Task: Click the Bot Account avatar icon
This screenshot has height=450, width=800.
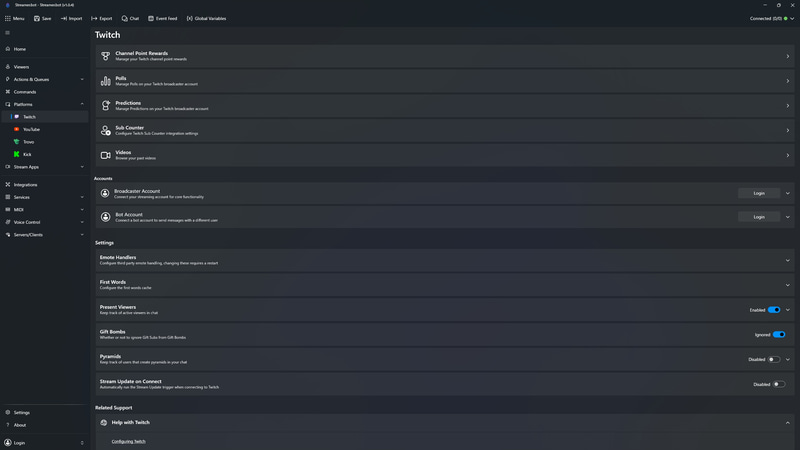Action: [105, 217]
